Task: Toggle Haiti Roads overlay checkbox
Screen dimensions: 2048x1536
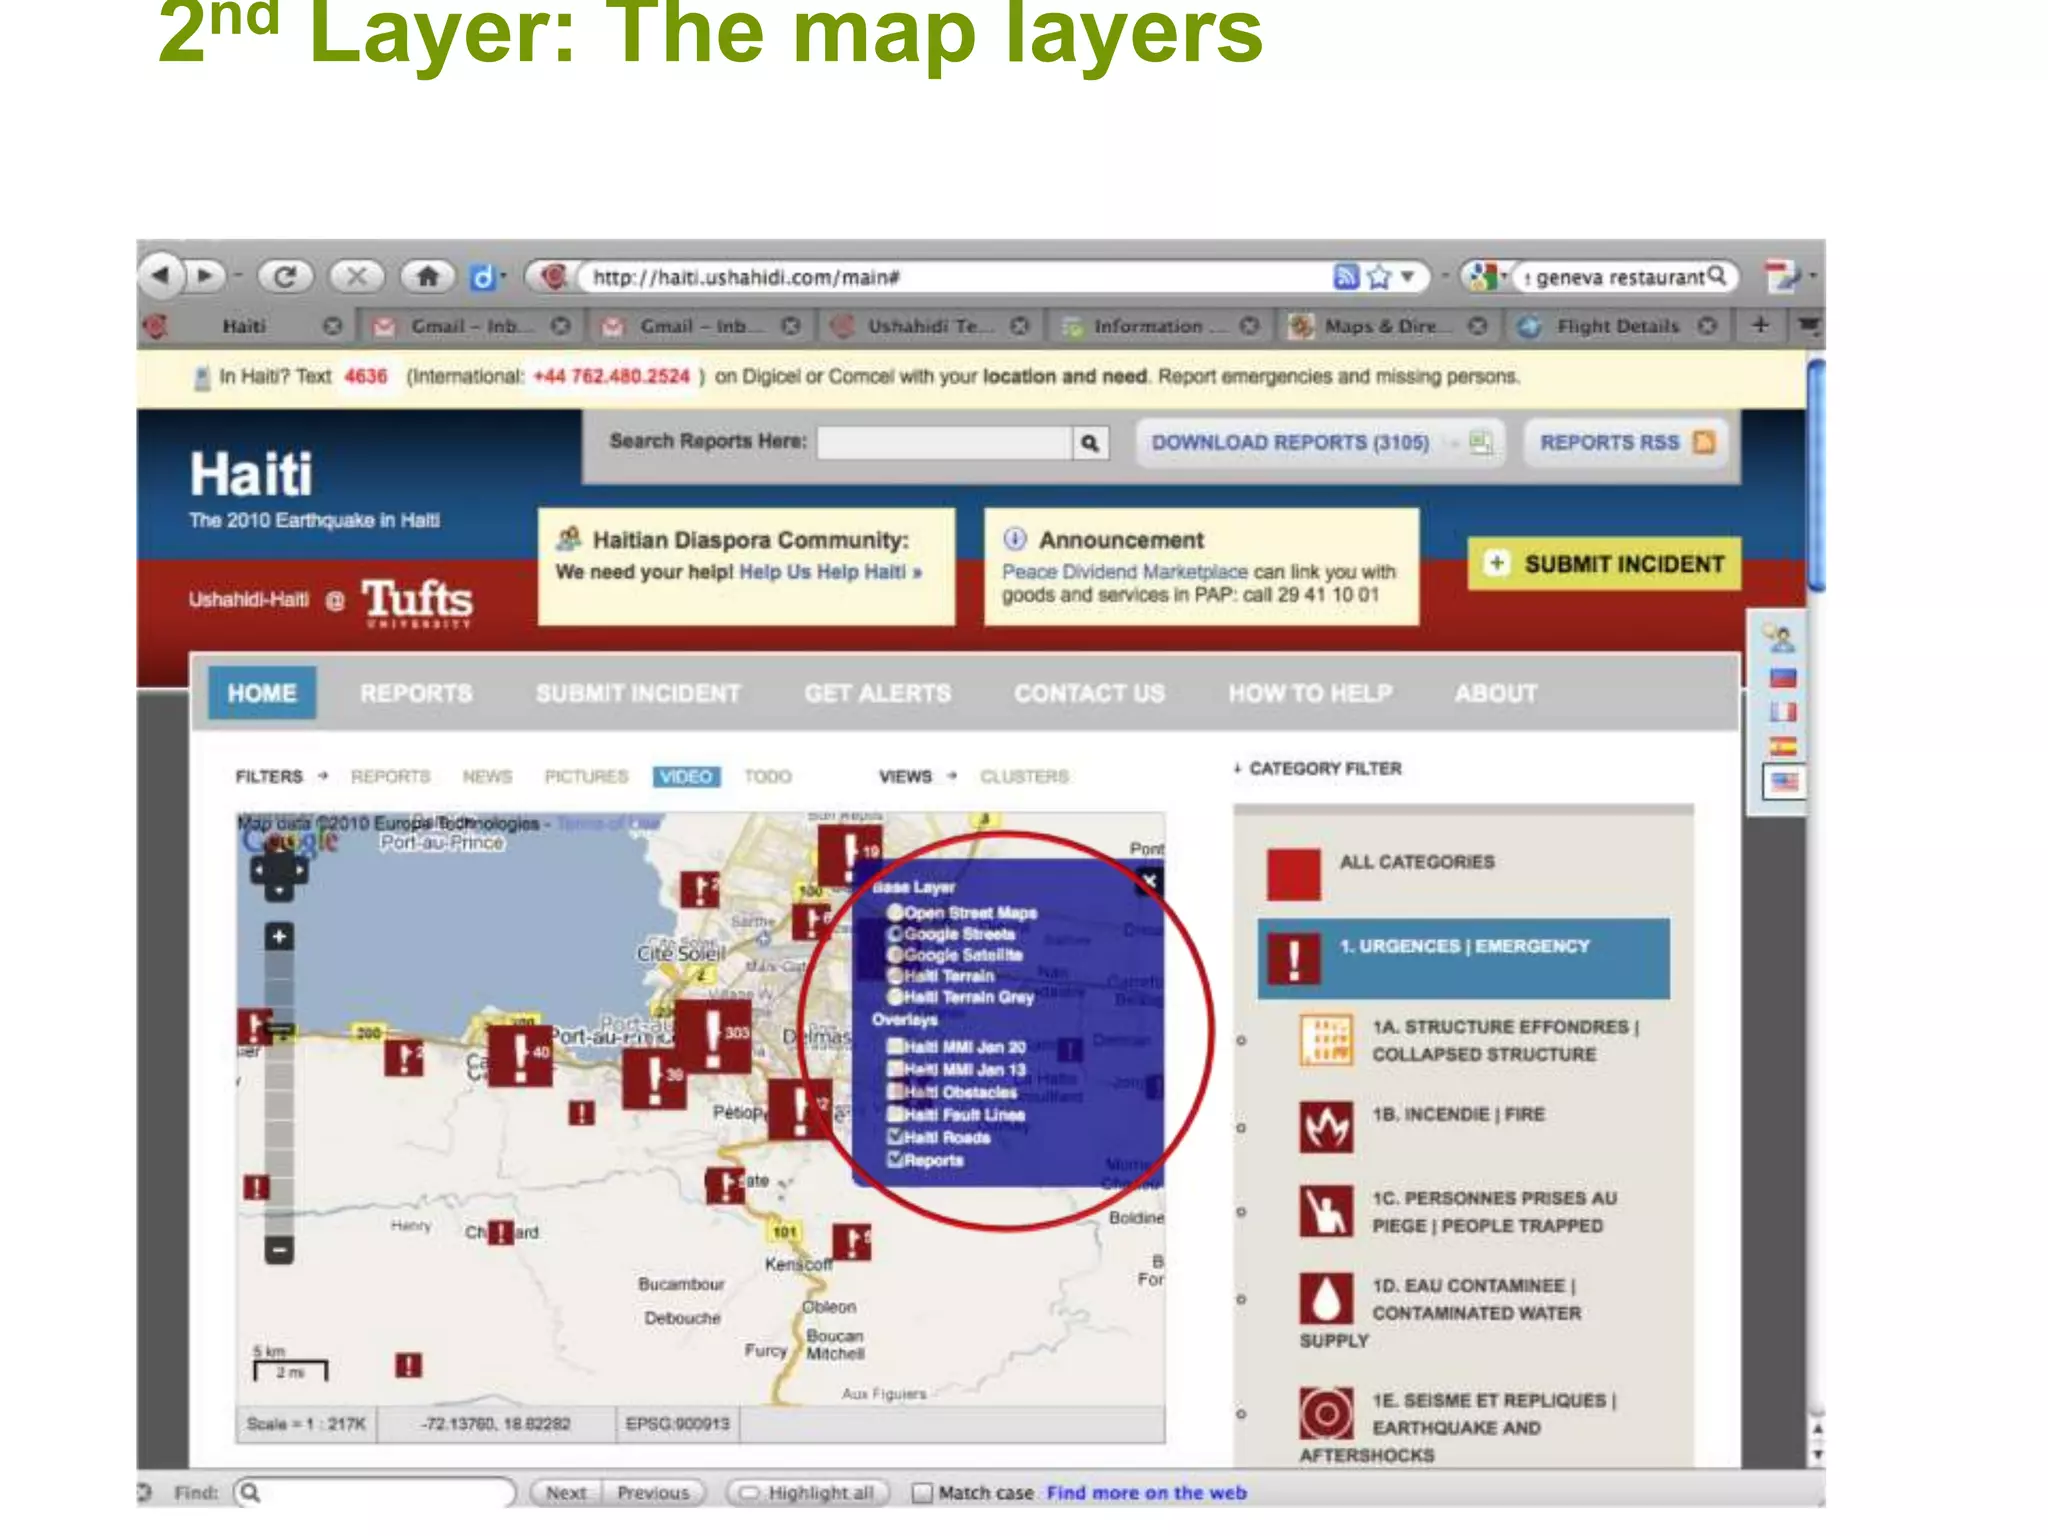Action: coord(896,1137)
